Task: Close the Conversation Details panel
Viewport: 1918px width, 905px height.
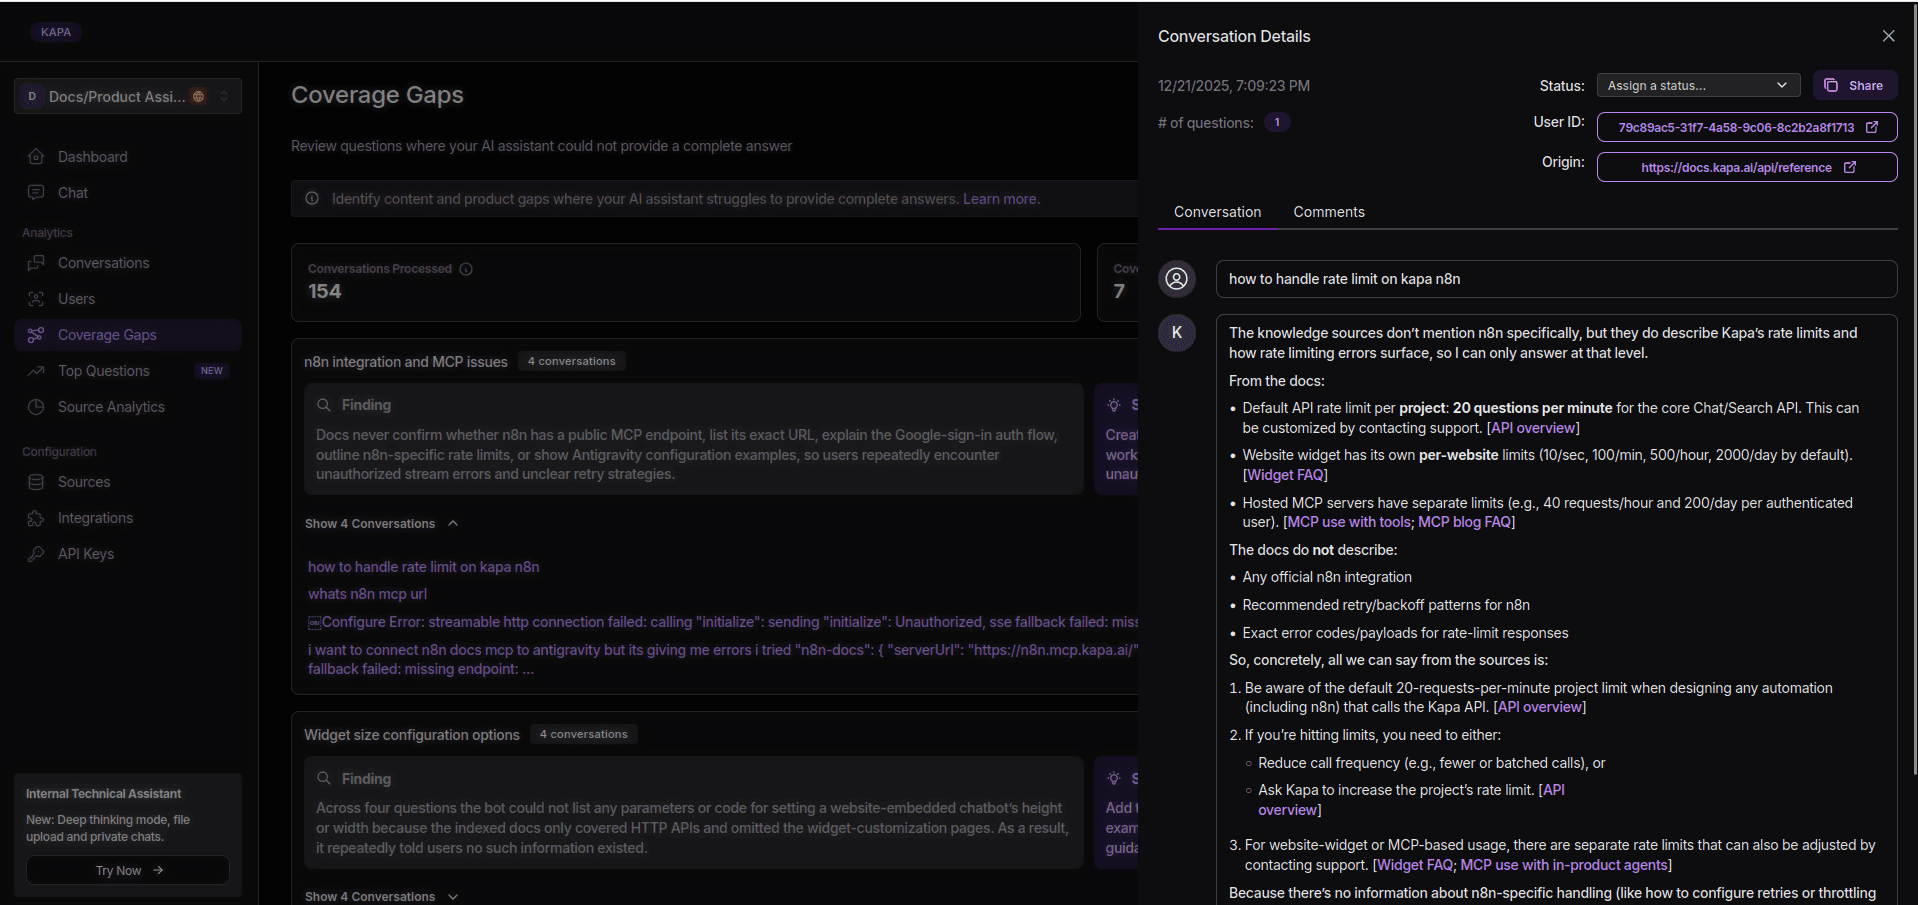Action: click(x=1888, y=36)
